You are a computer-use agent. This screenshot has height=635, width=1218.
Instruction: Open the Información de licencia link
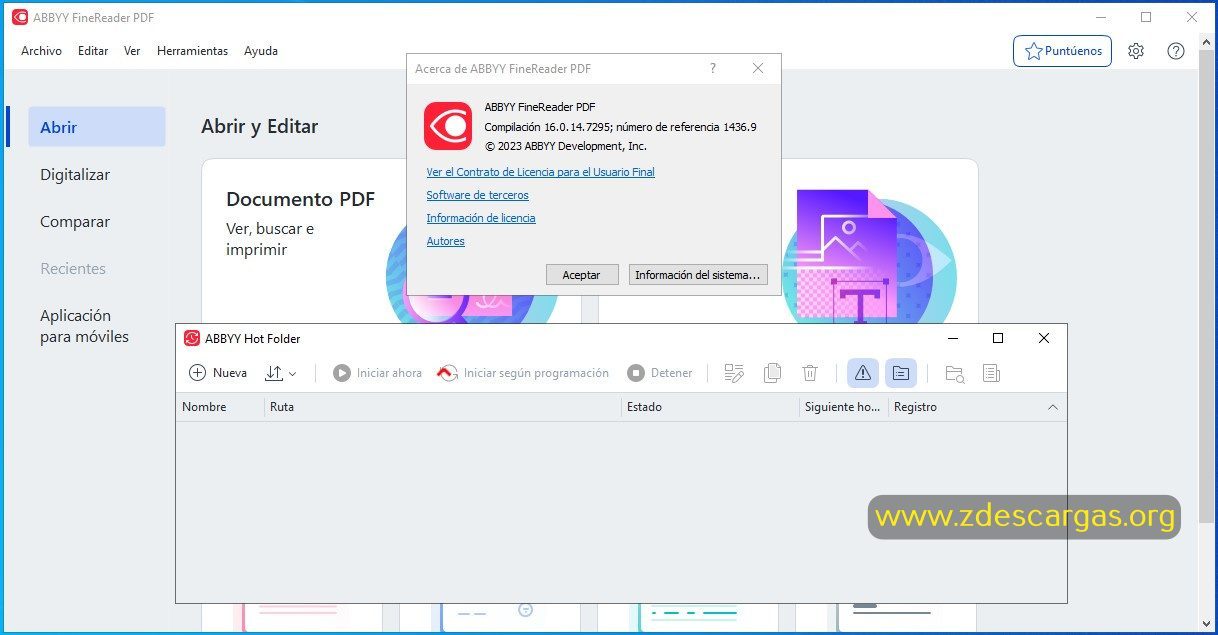(x=480, y=218)
